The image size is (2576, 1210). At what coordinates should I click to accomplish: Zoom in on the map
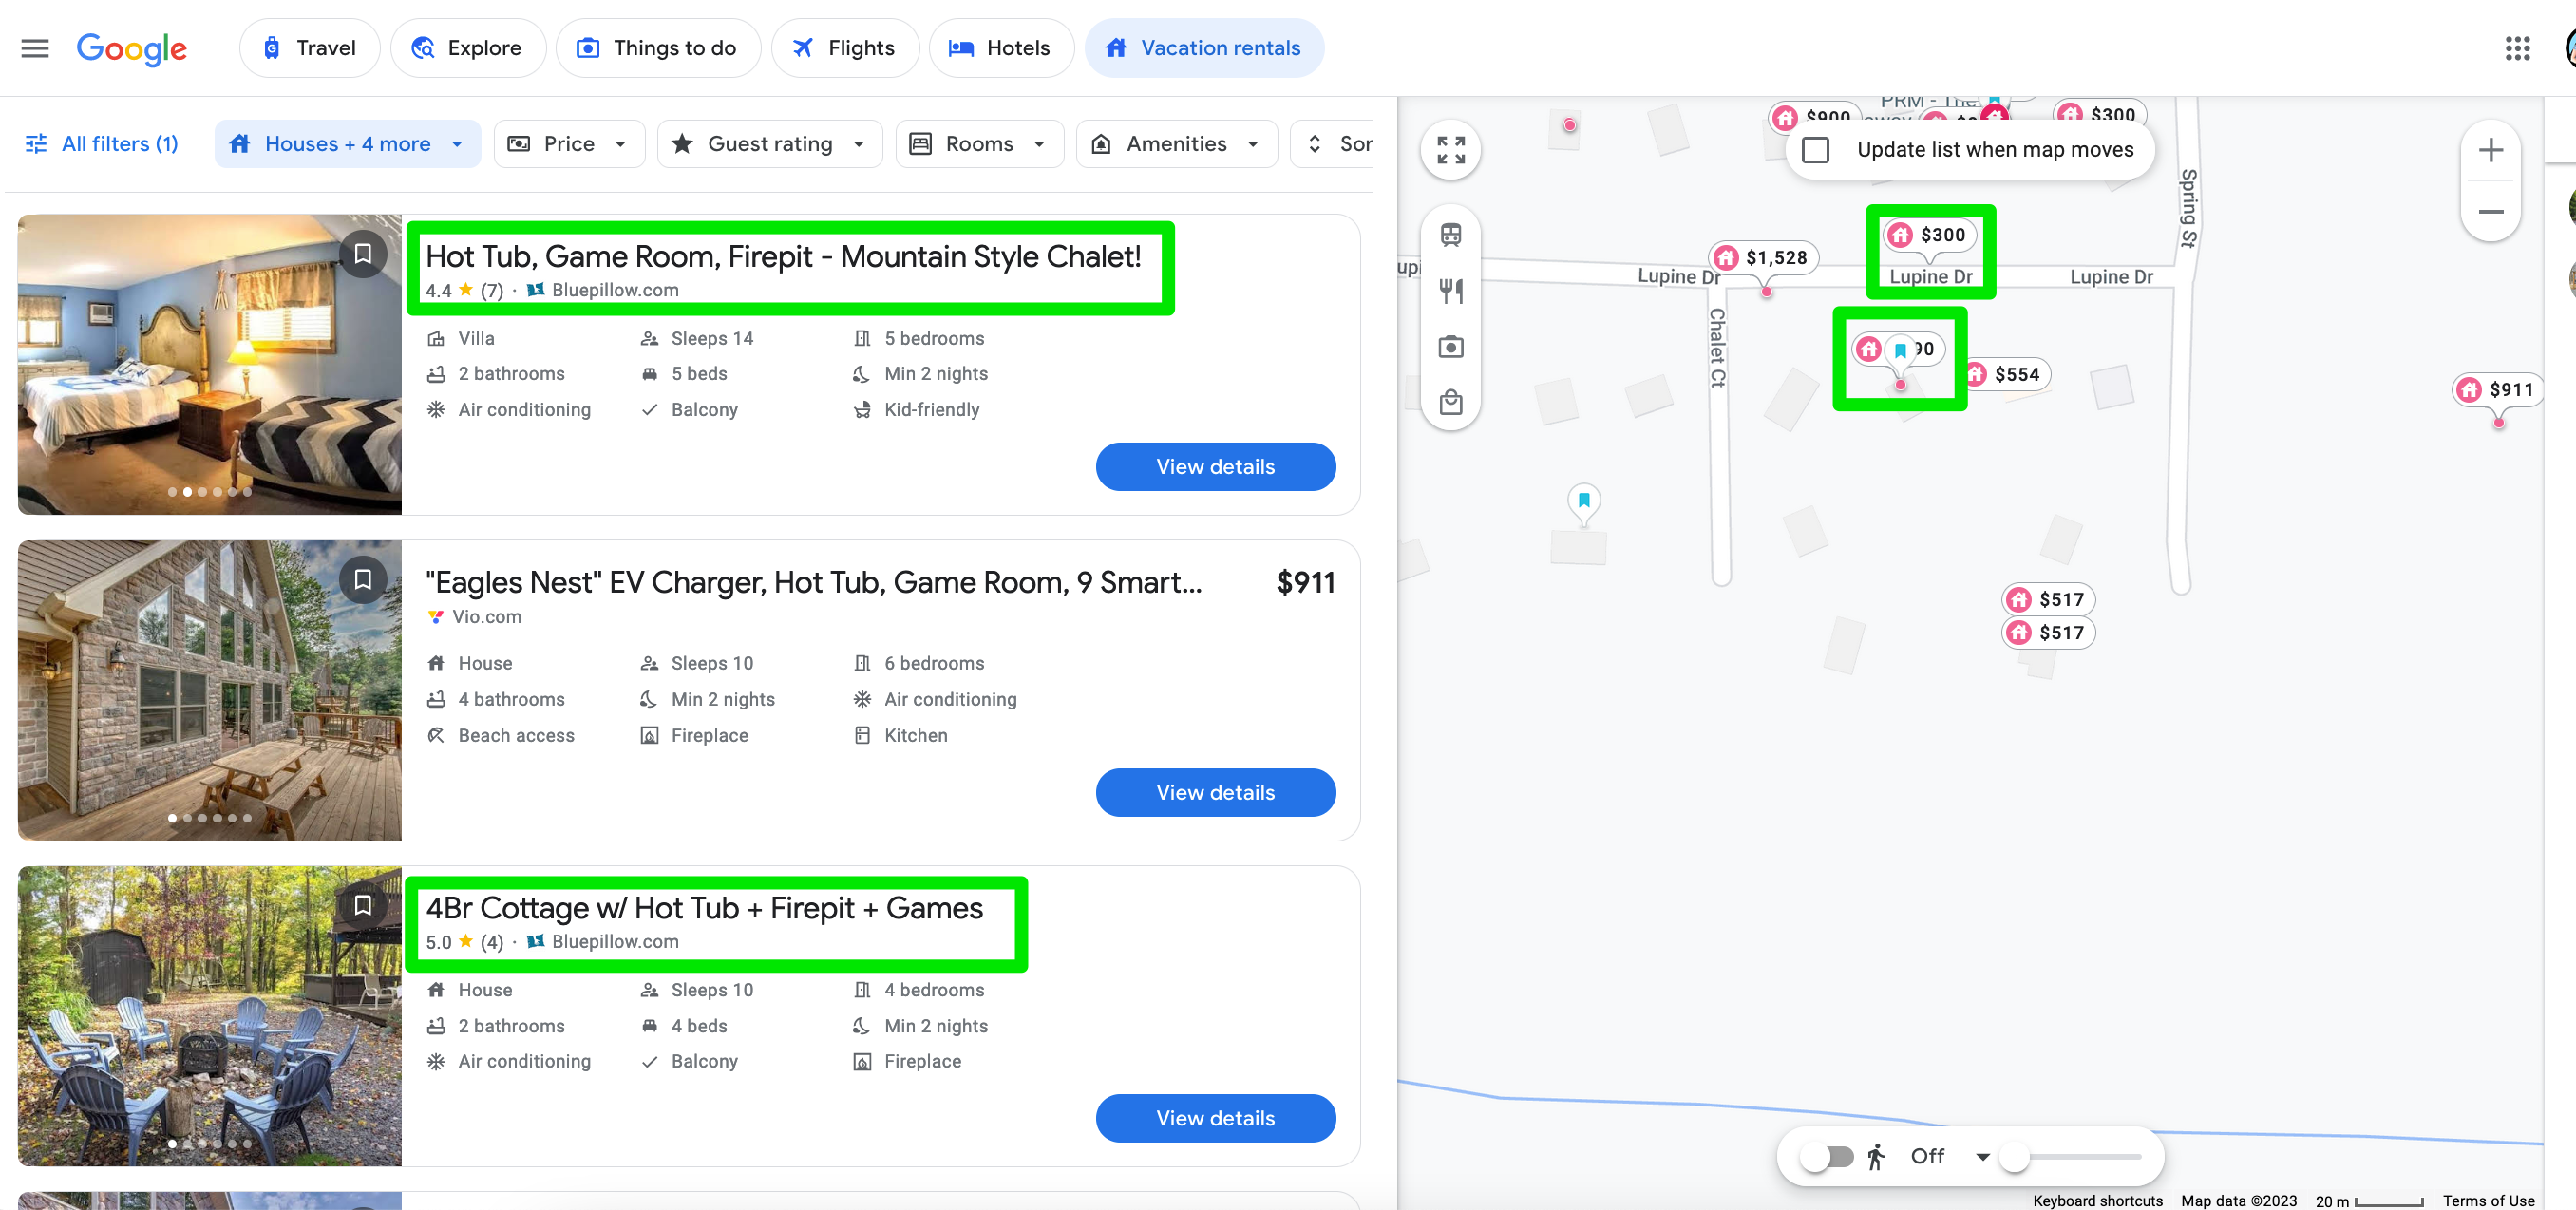point(2490,151)
